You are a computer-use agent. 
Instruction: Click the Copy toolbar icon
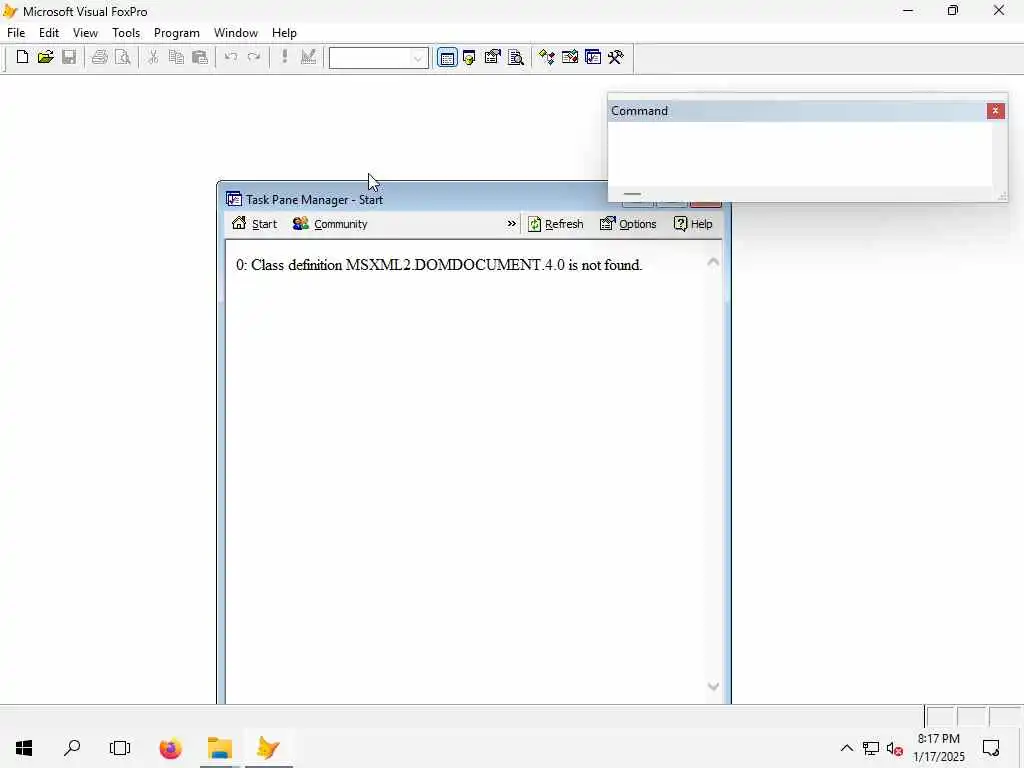[176, 57]
